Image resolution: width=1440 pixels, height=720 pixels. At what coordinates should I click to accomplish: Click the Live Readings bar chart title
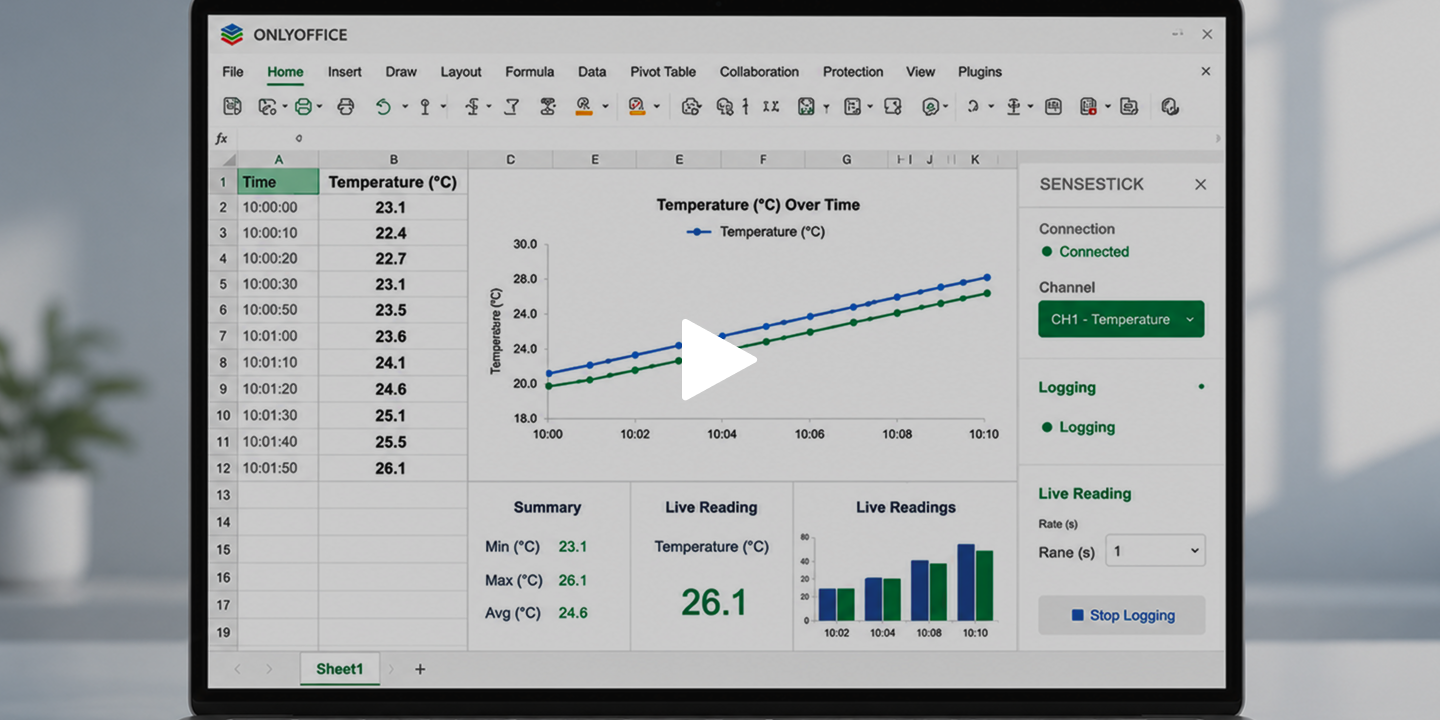point(906,508)
